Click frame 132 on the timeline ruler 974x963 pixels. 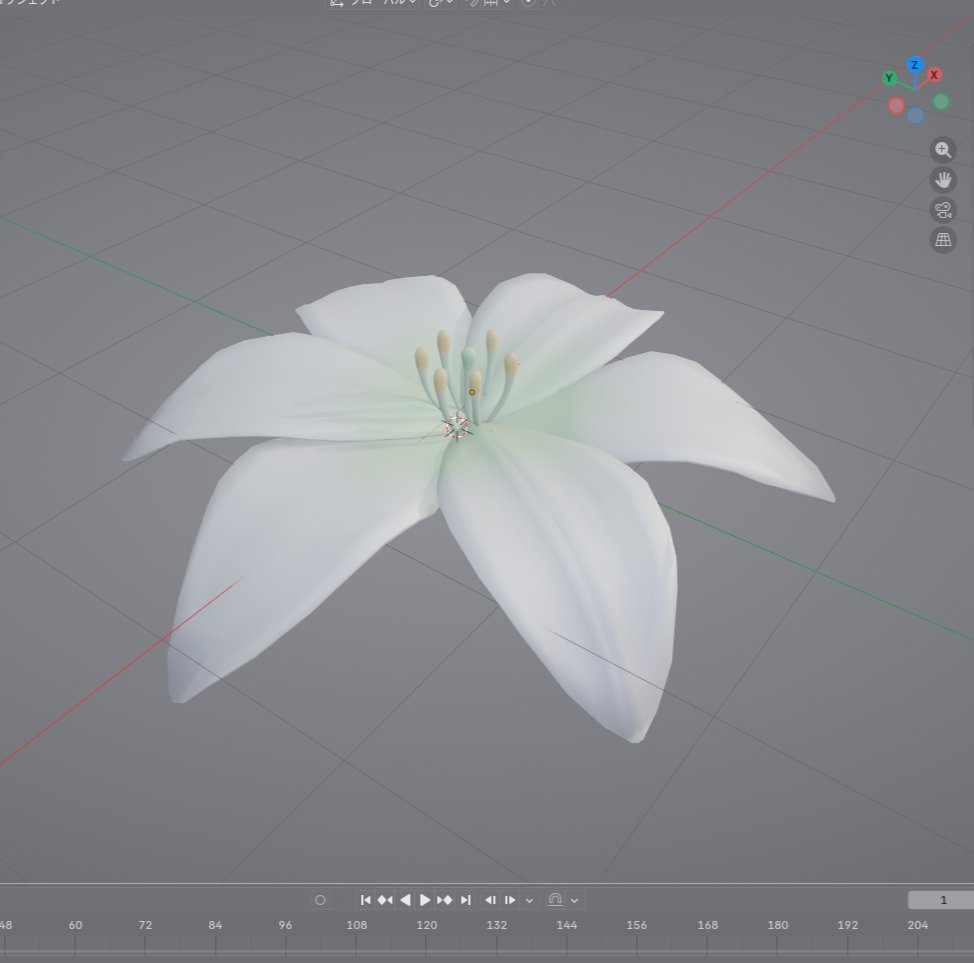(x=497, y=925)
